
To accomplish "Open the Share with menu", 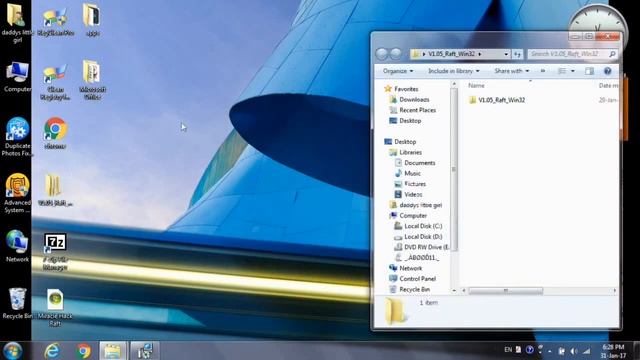I will [x=511, y=71].
